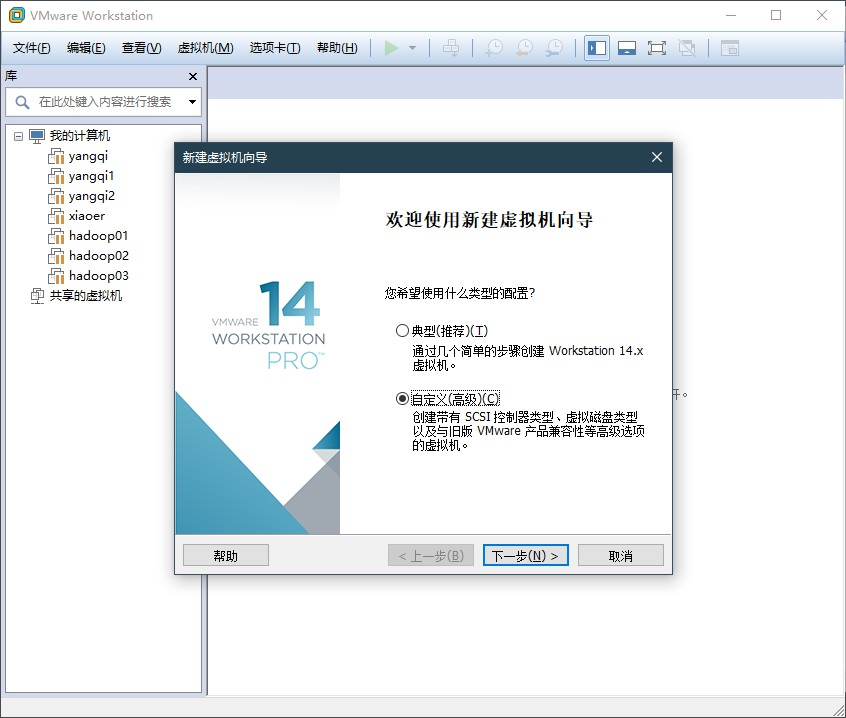Click the yangqi2 VM icon
Screen dimensions: 846x718
coord(56,196)
